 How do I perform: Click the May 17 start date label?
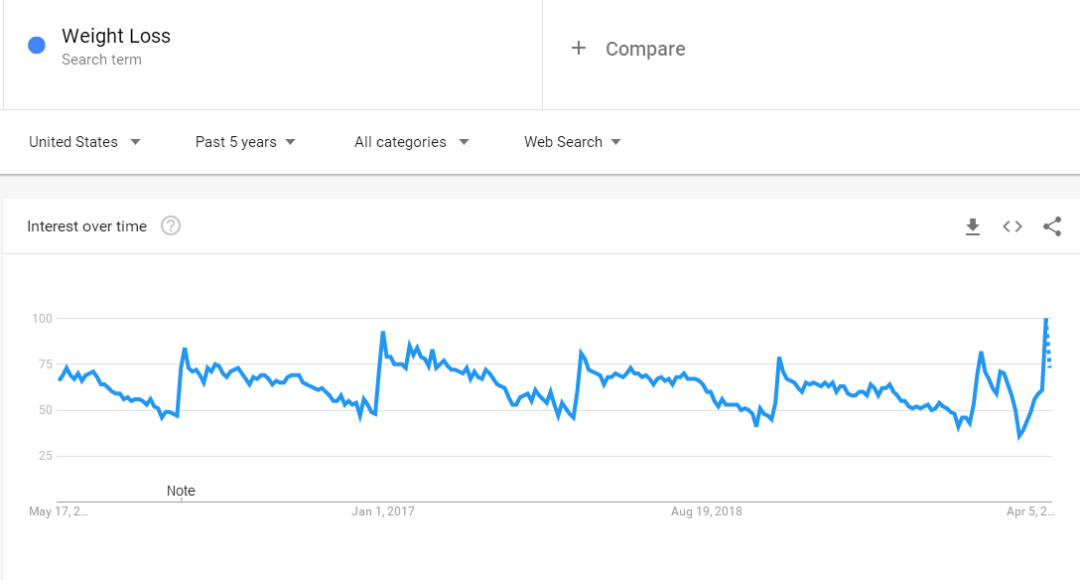(x=58, y=511)
